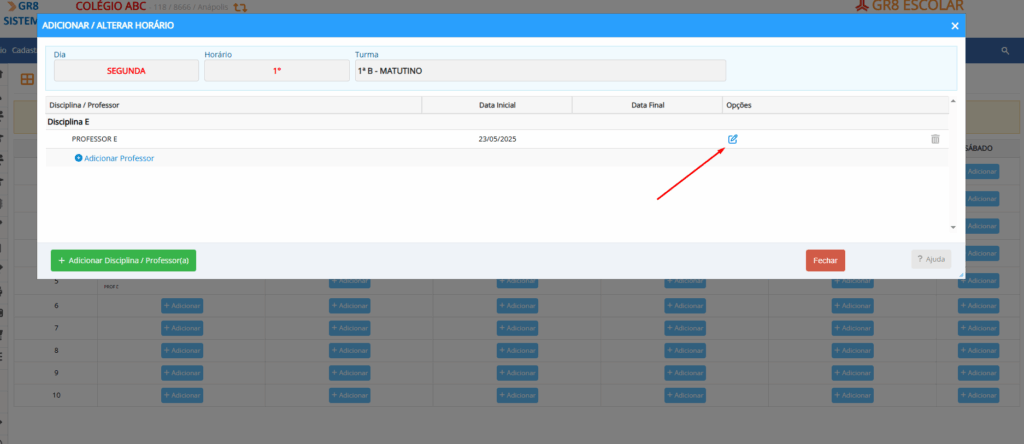Click the list's scroll-down arrow
Viewport: 1024px width, 444px height.
tap(953, 227)
